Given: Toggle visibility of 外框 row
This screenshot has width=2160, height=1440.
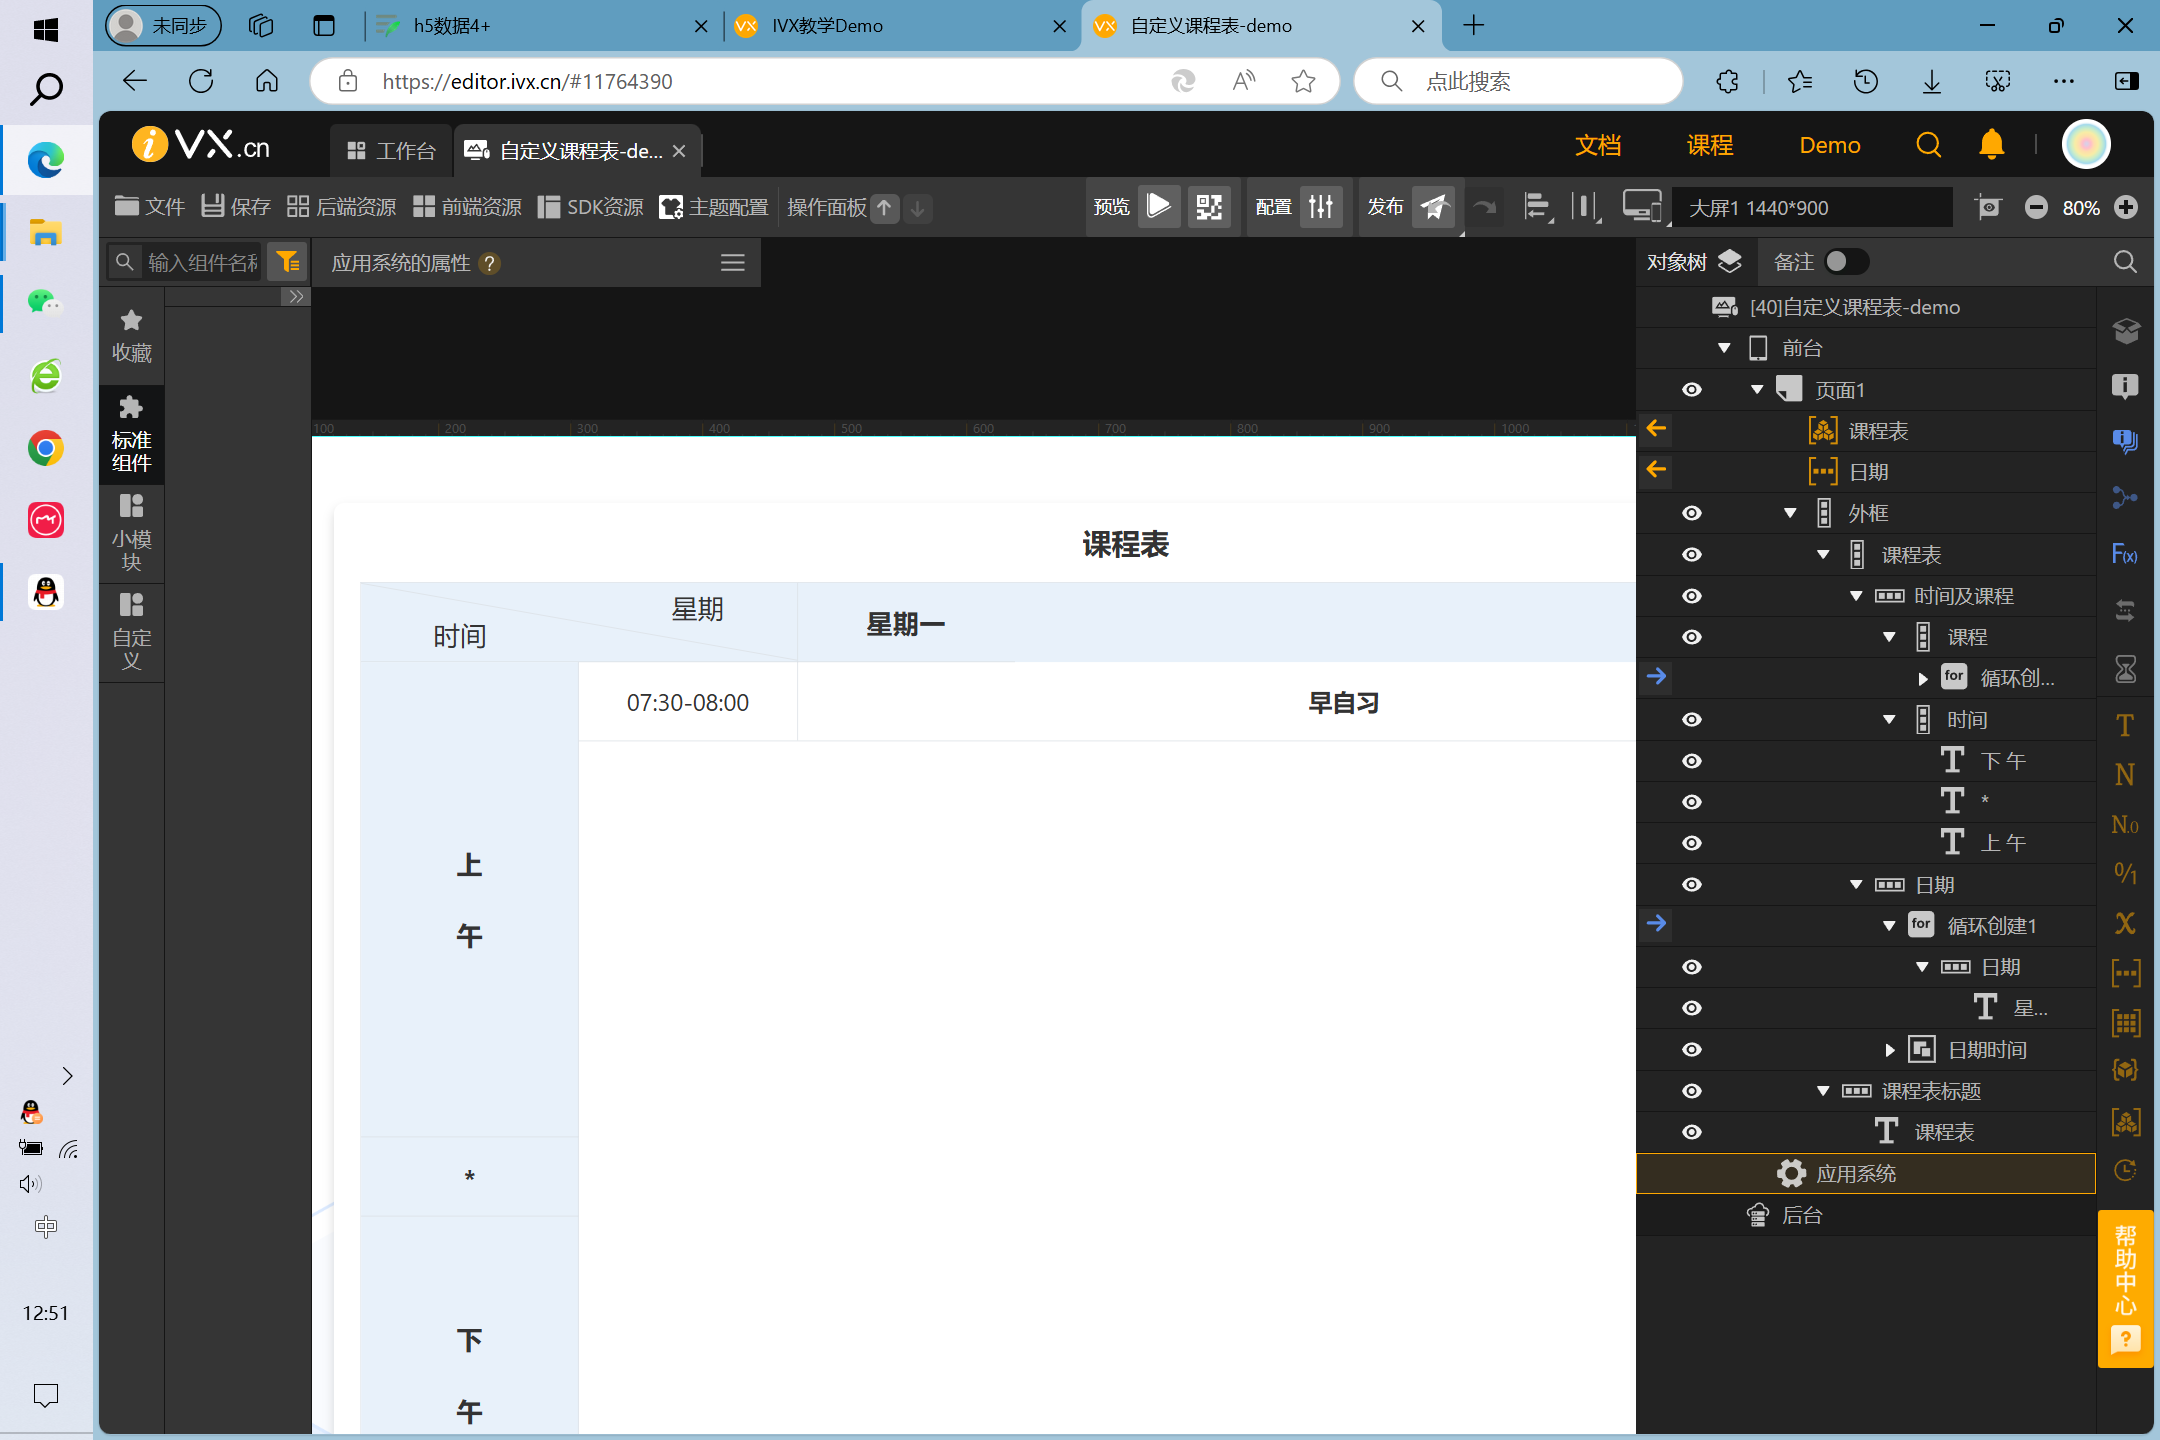Looking at the screenshot, I should 1692,513.
